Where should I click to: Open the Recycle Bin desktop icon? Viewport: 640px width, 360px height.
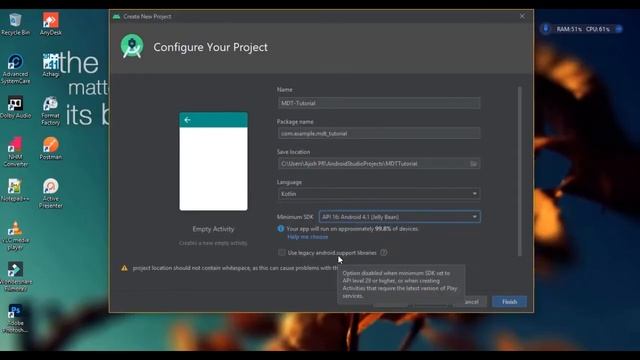click(x=16, y=24)
